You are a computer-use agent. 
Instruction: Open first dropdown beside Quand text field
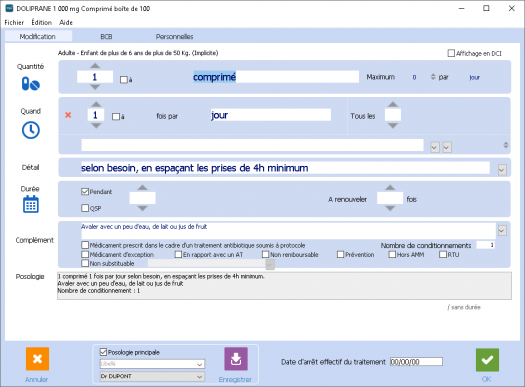point(435,147)
